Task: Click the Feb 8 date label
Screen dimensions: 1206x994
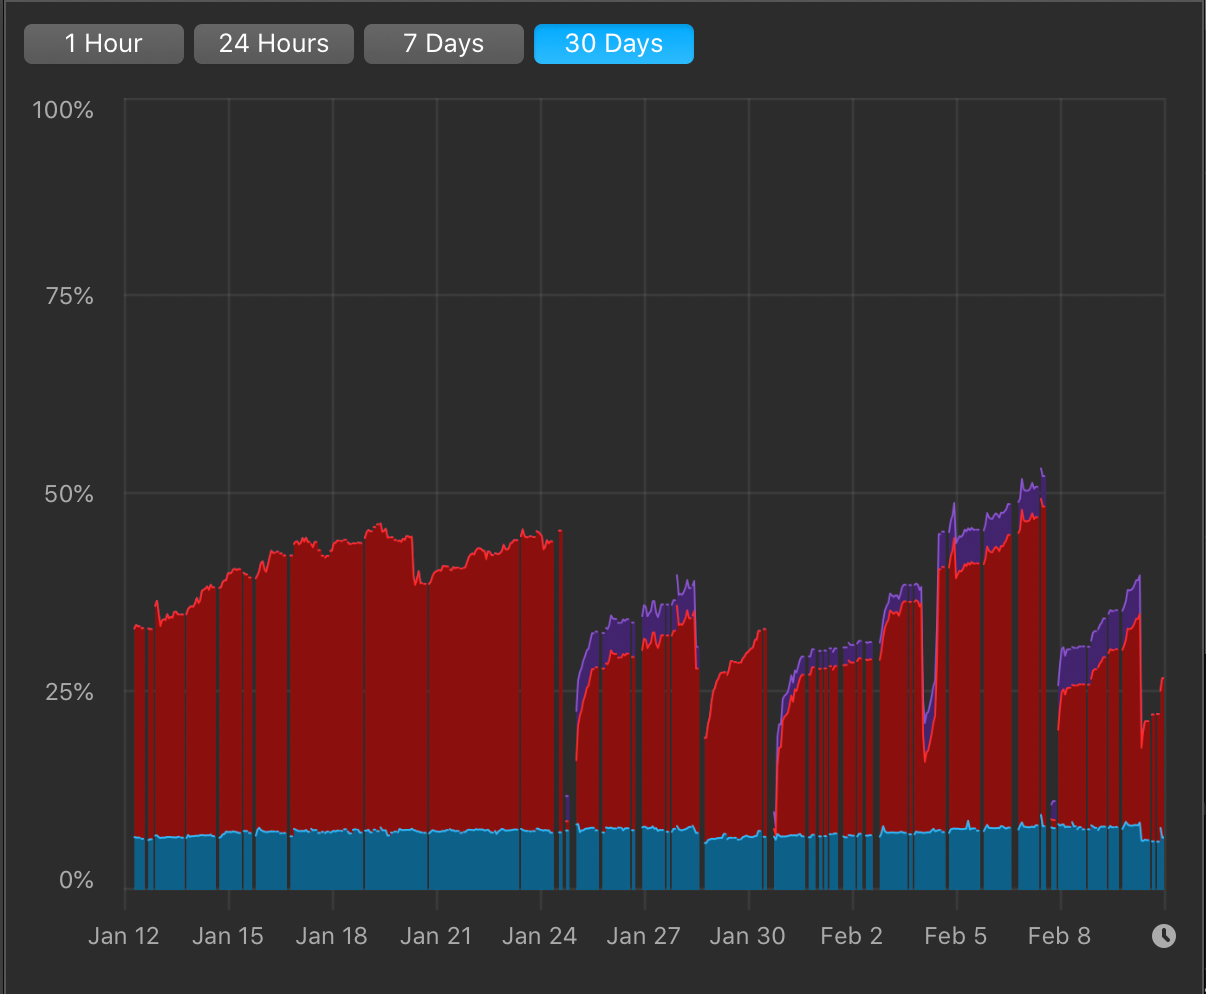Action: [1060, 937]
